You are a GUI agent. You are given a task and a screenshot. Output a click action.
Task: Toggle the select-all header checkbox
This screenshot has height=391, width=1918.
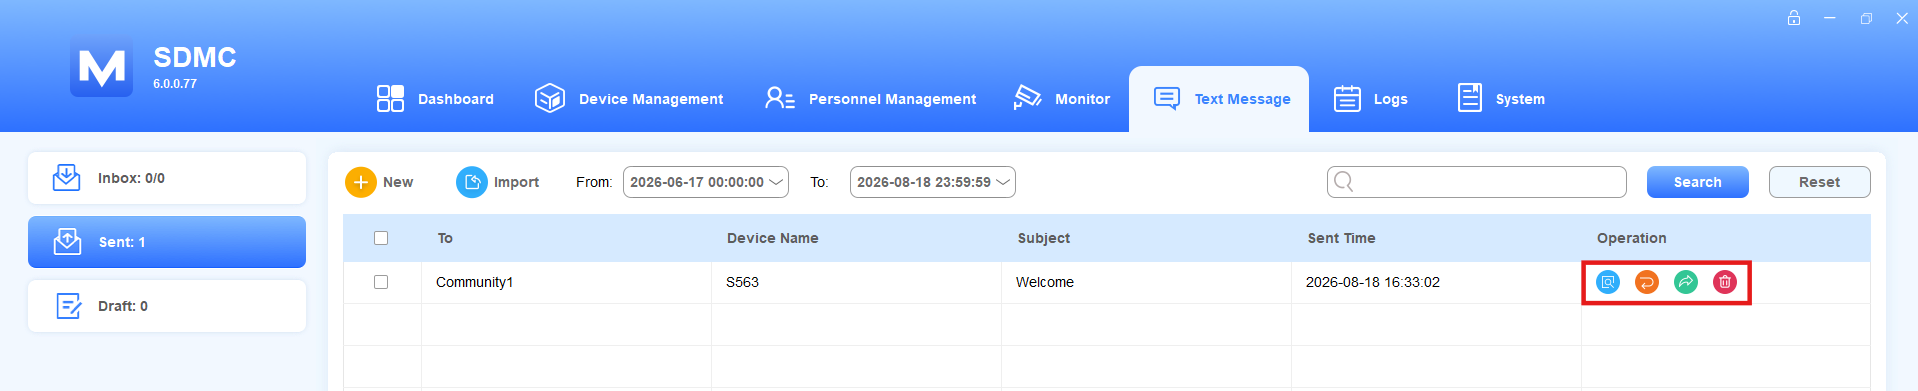pyautogui.click(x=381, y=238)
